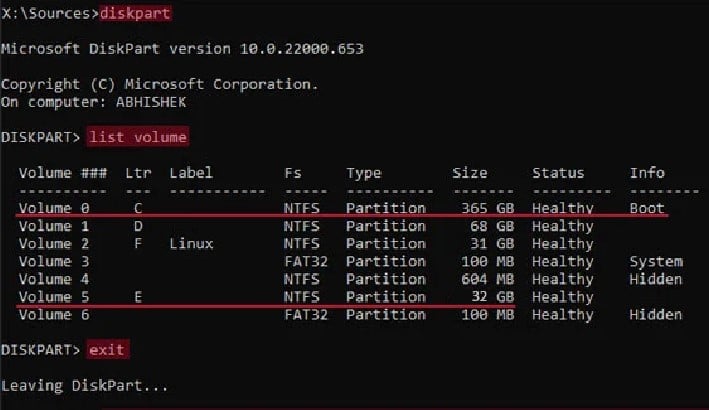Viewport: 709px width, 410px height.
Task: Select the Volume 0 row label
Action: coord(54,208)
